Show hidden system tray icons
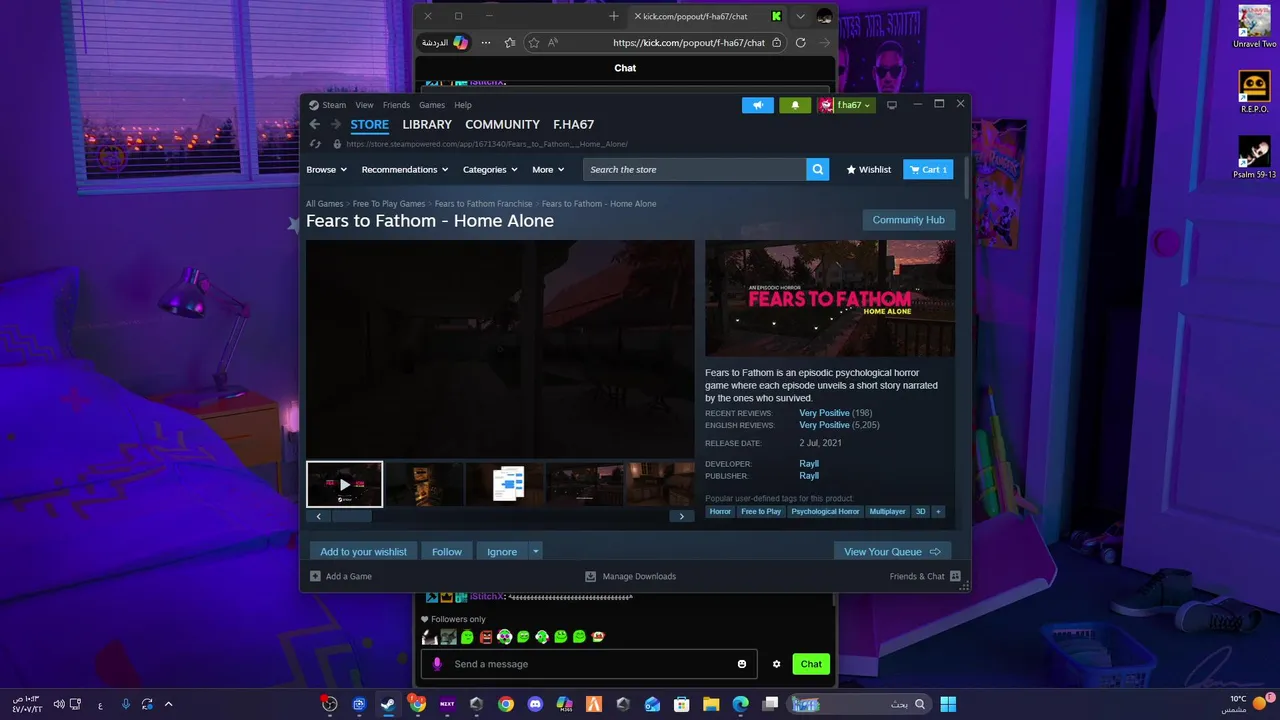This screenshot has width=1280, height=720. pyautogui.click(x=168, y=704)
